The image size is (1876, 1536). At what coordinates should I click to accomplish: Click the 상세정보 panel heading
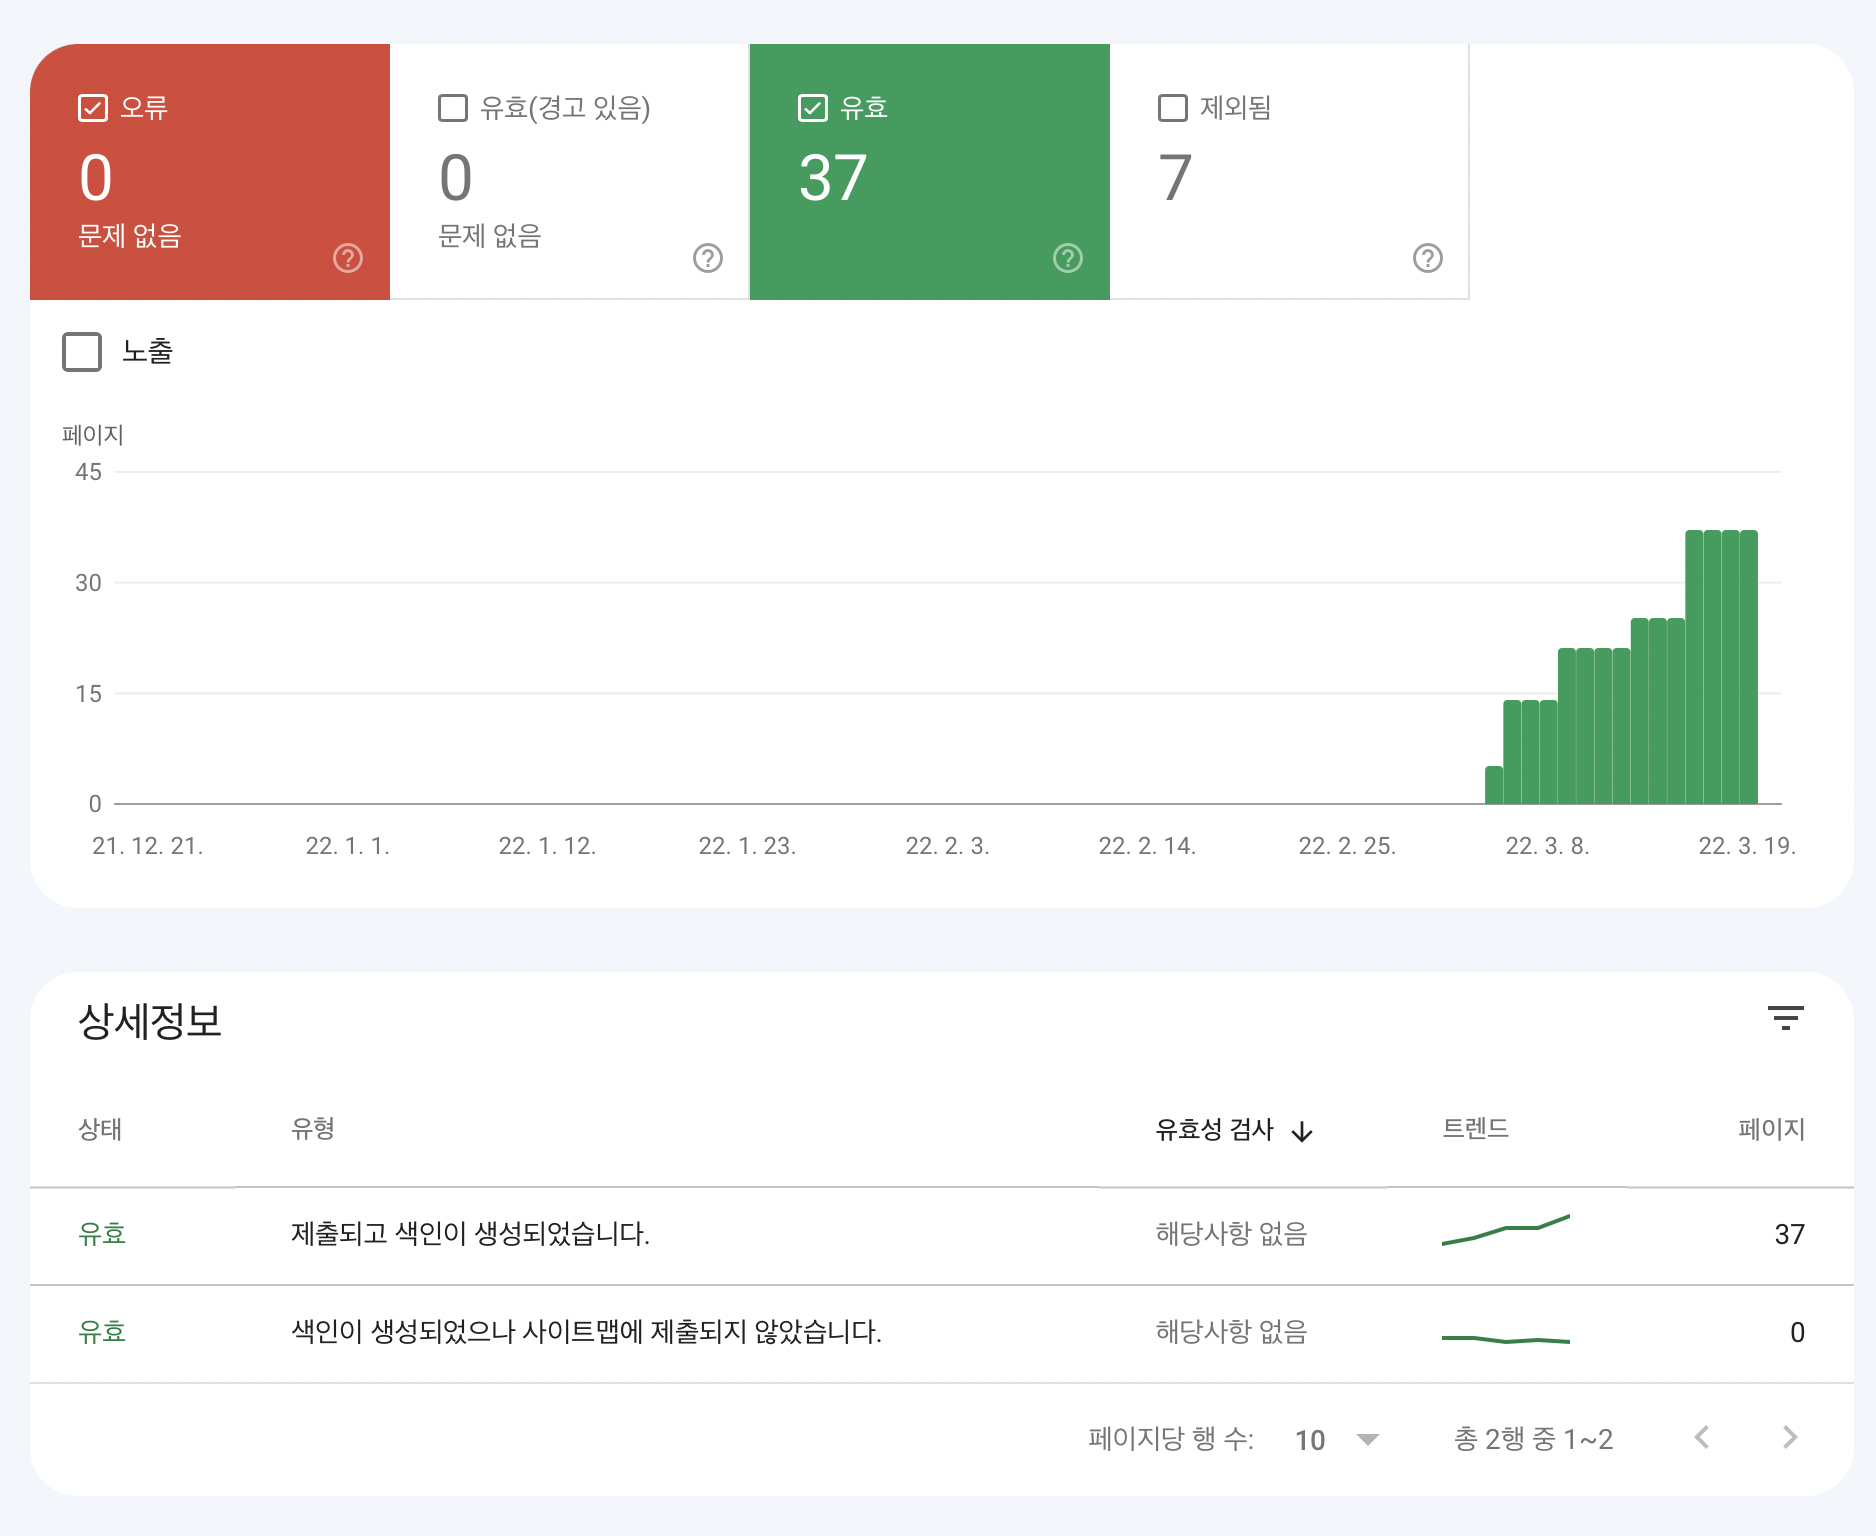click(x=150, y=1022)
